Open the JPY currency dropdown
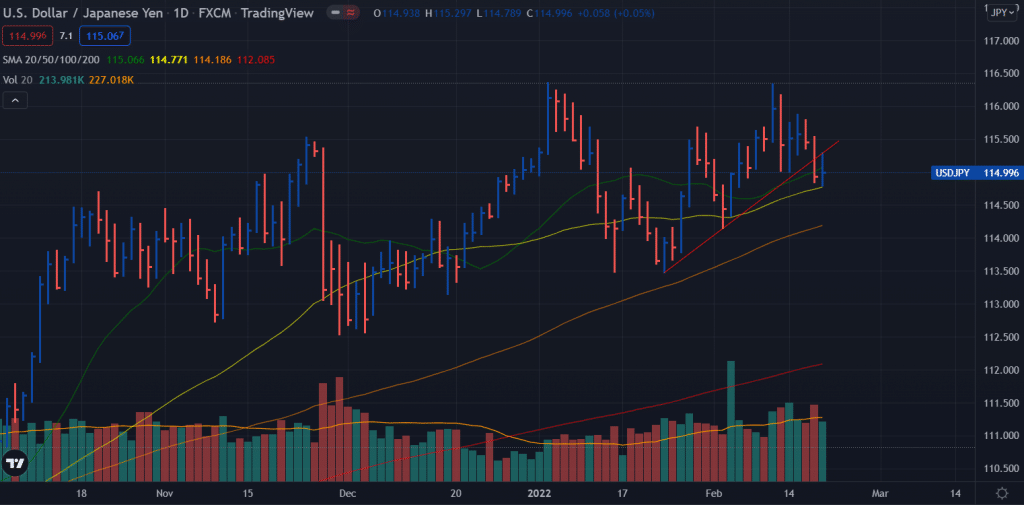This screenshot has height=505, width=1024. click(x=1000, y=13)
